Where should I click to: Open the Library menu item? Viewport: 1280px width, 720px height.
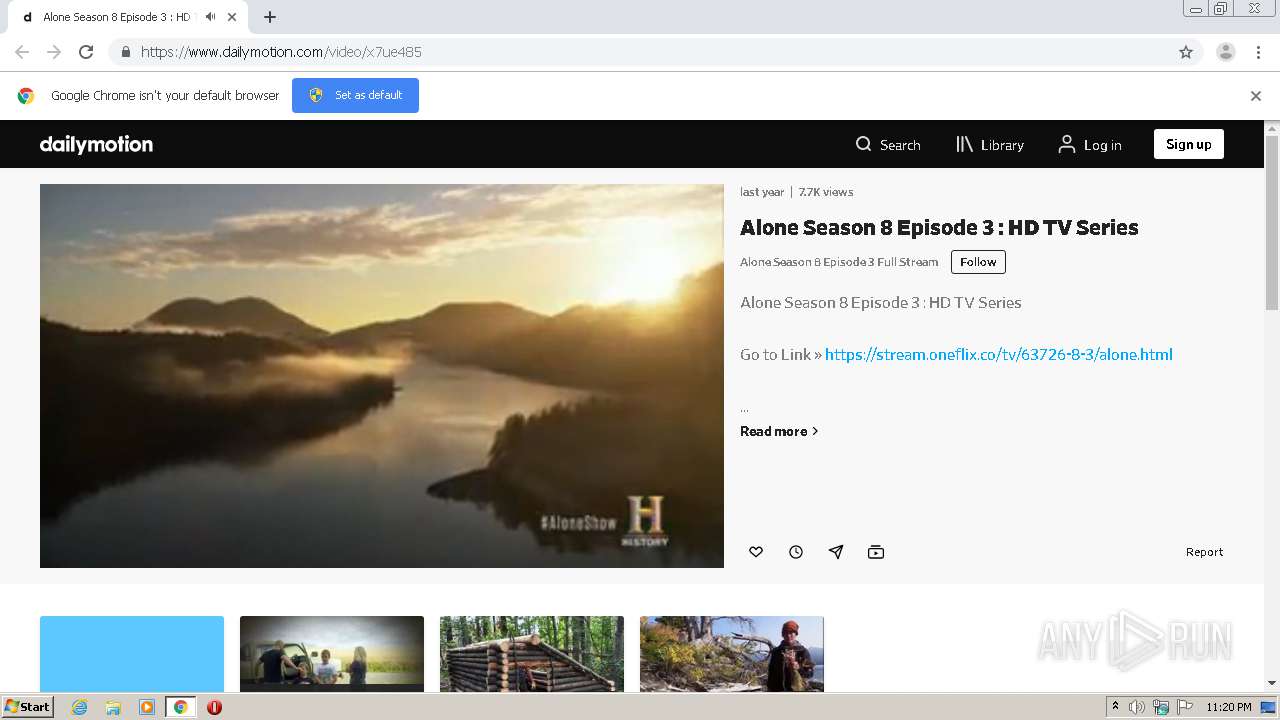click(x=990, y=145)
